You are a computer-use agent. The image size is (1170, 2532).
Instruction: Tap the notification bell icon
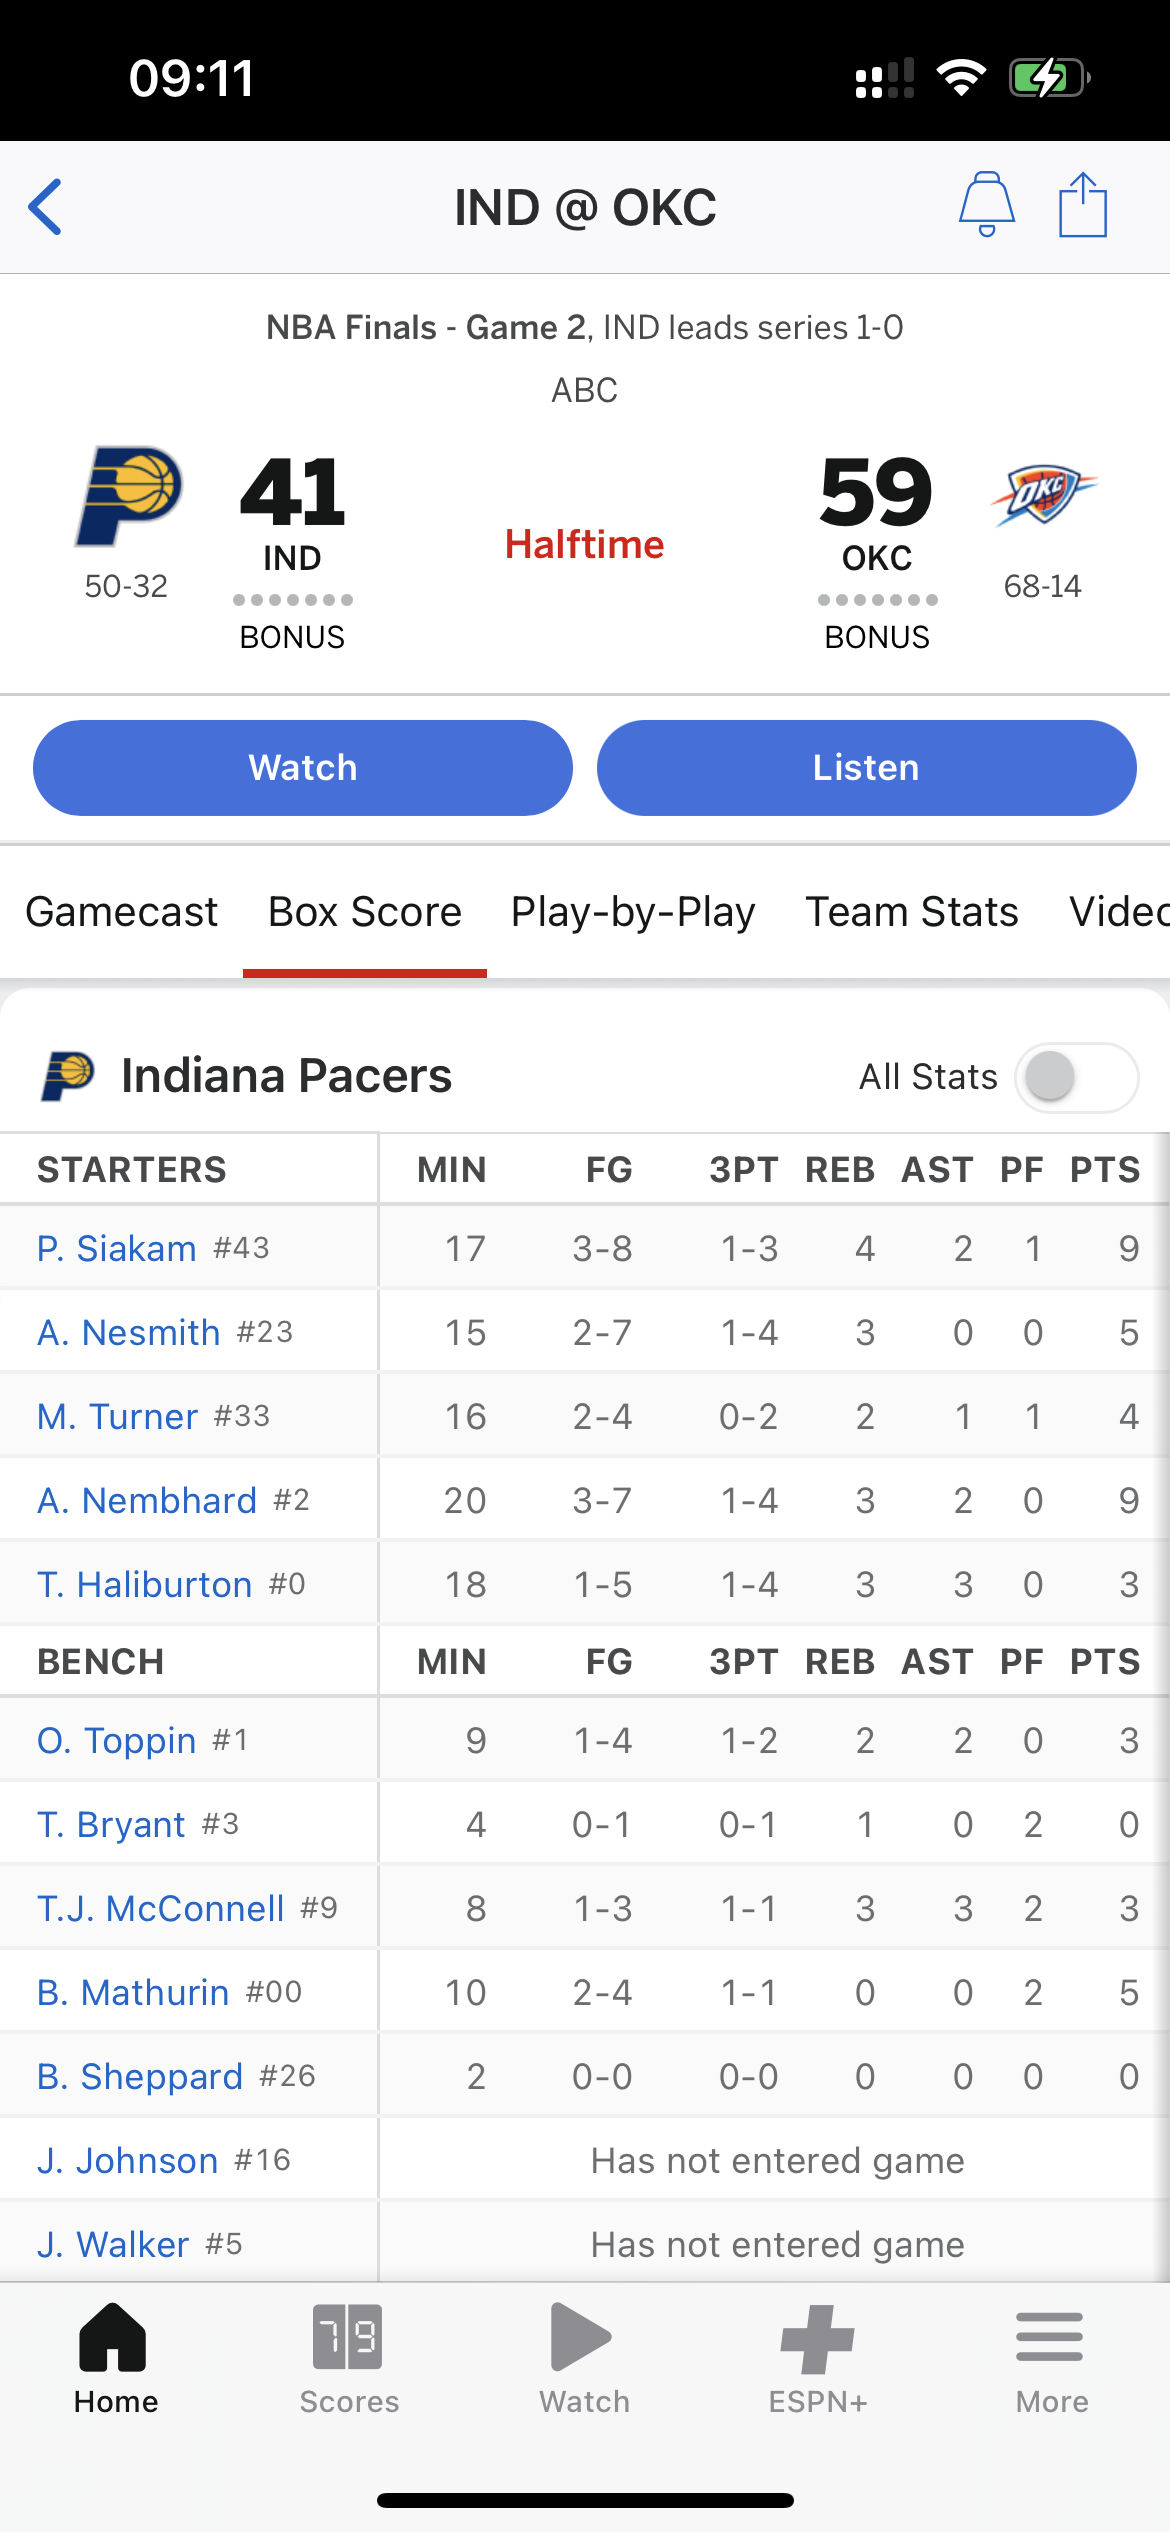click(986, 205)
